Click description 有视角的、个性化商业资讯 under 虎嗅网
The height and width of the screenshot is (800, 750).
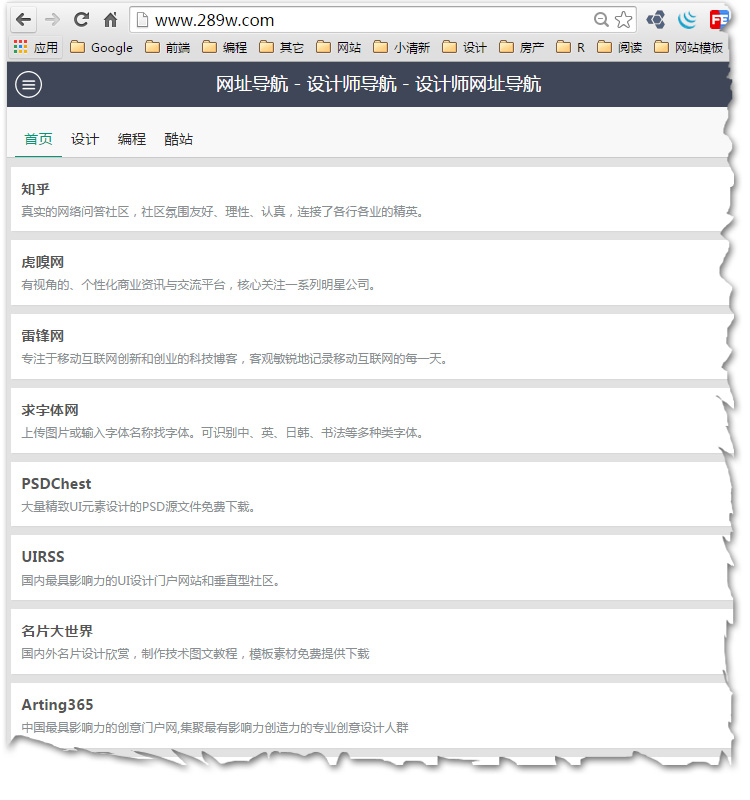coord(199,284)
